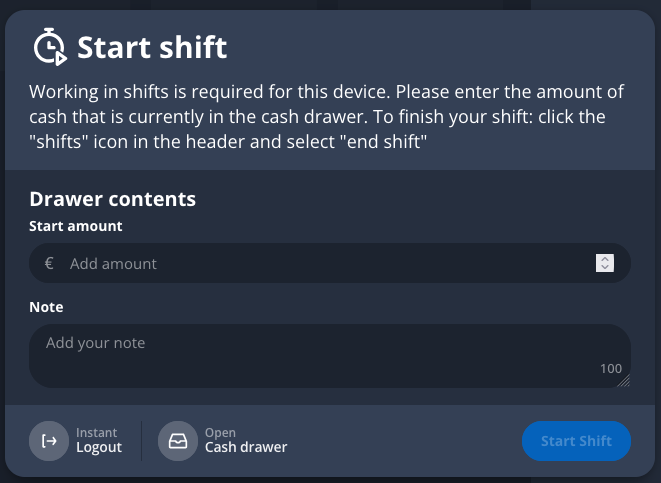Image resolution: width=661 pixels, height=483 pixels.
Task: Increase start amount with up arrow
Action: (x=604, y=259)
